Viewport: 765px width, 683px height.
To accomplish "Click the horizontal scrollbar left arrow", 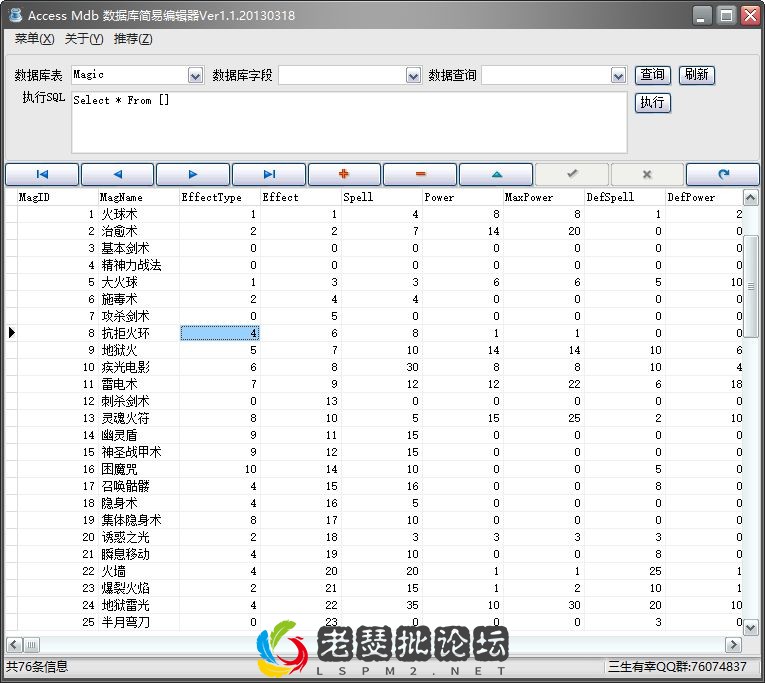I will tap(14, 645).
